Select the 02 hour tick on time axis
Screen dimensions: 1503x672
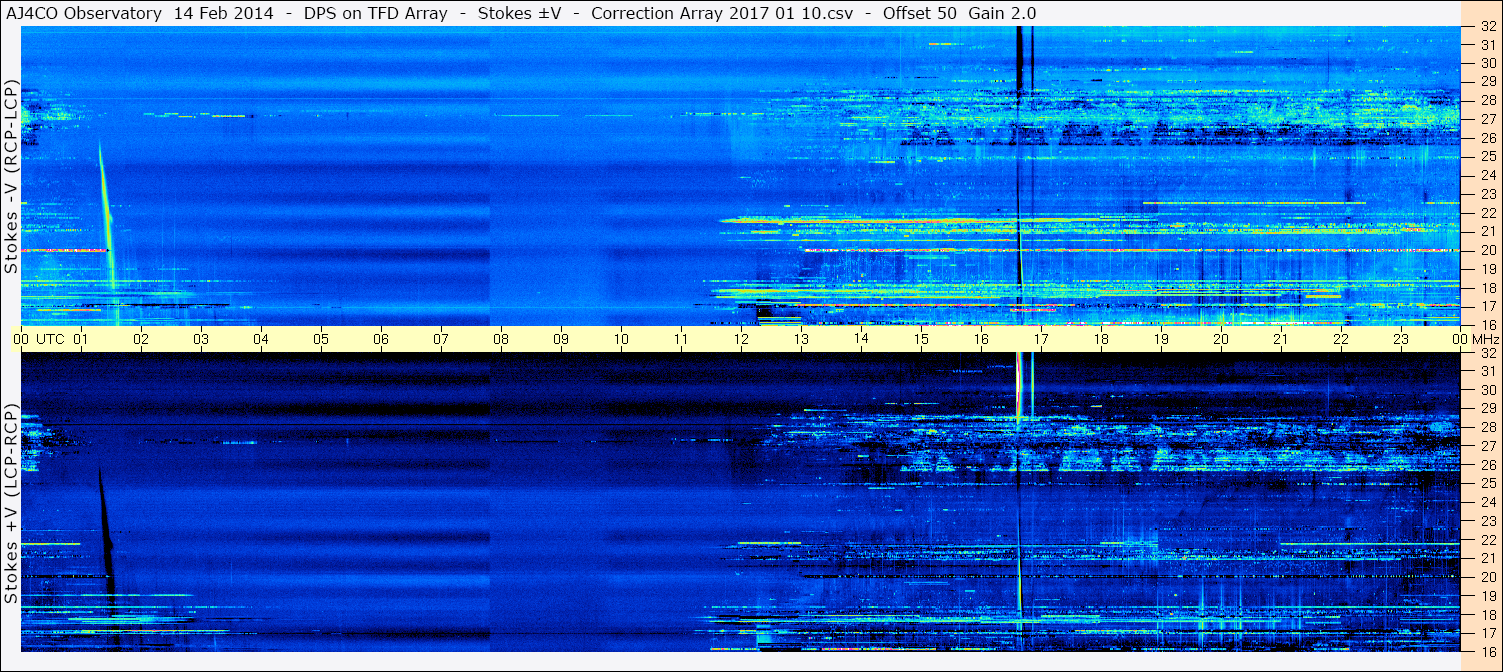(141, 339)
